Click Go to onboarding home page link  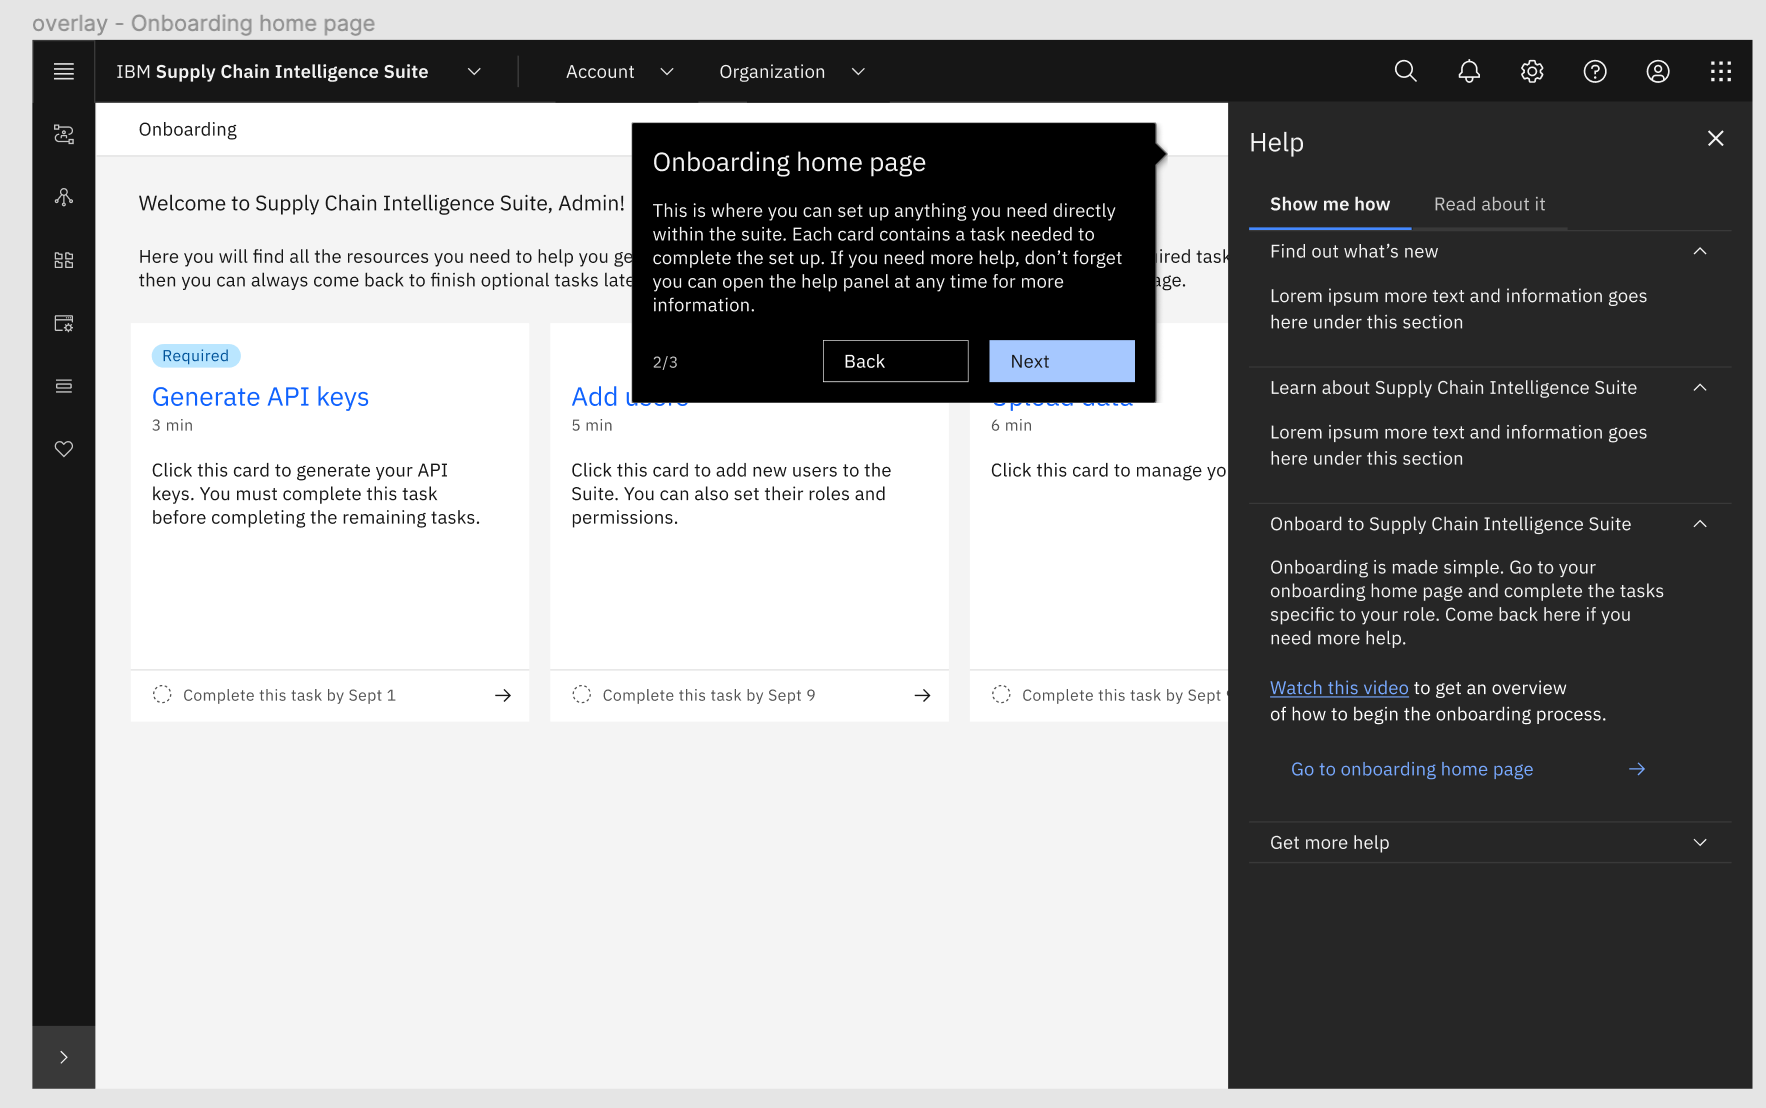pyautogui.click(x=1412, y=769)
